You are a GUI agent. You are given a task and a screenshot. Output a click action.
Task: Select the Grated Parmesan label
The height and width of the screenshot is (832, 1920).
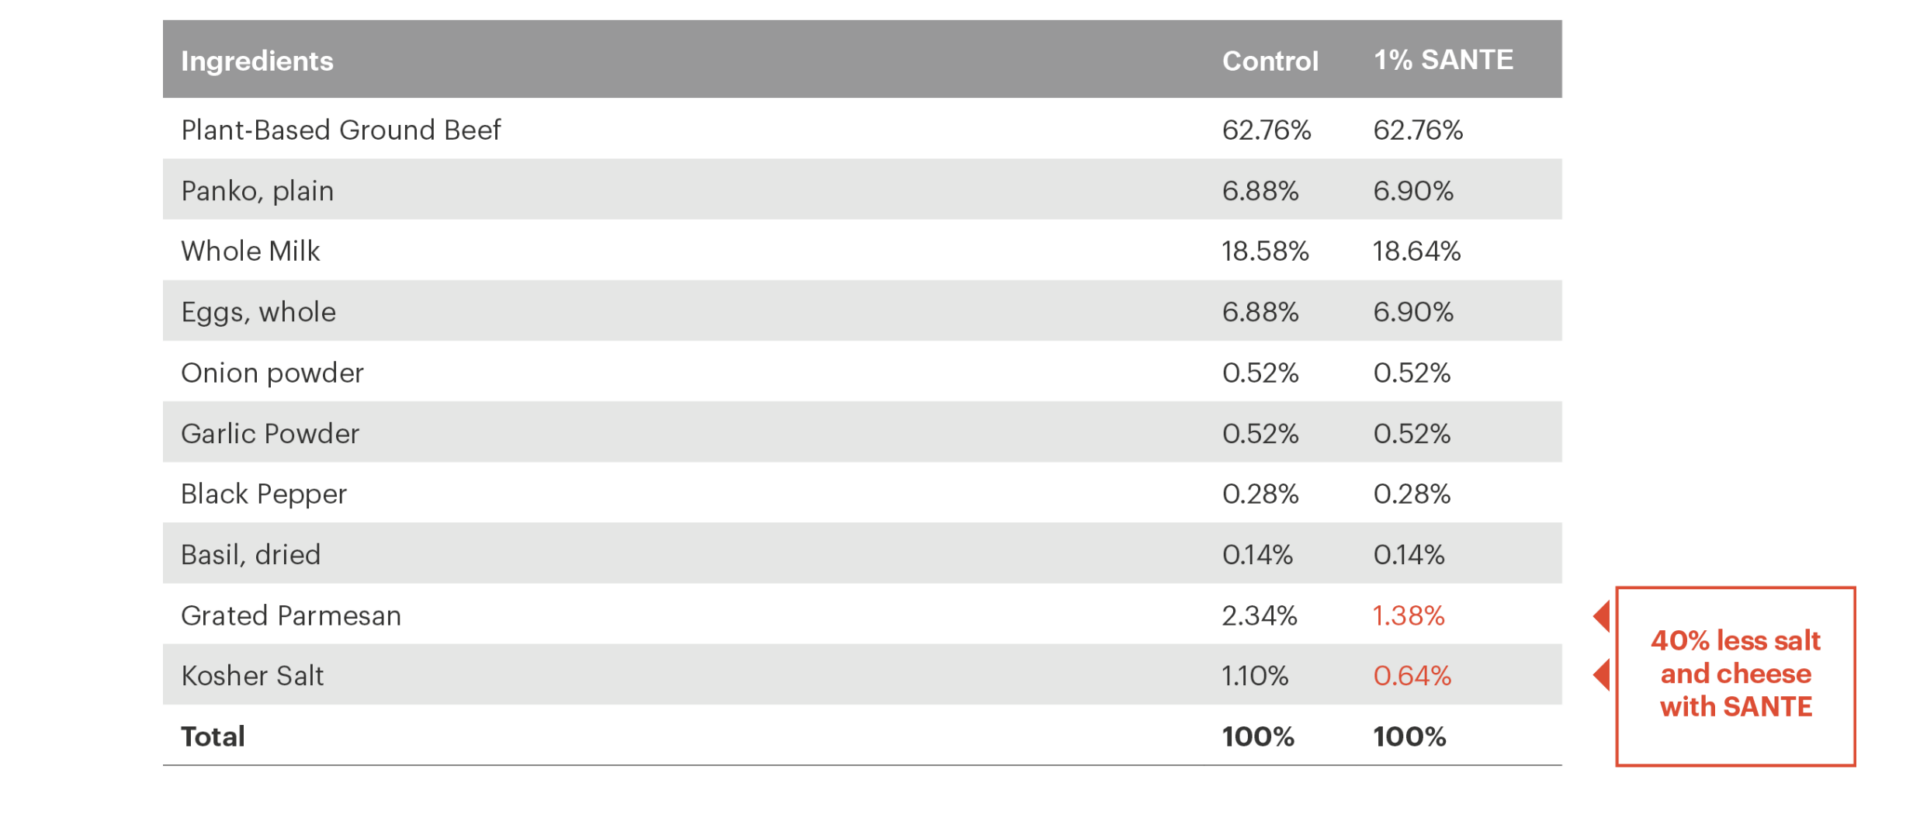pos(291,616)
